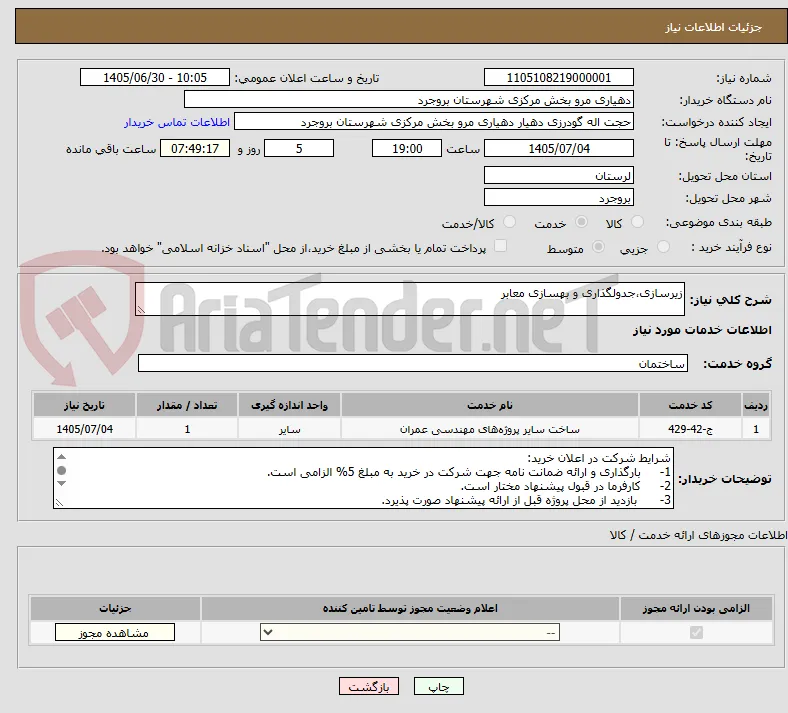The height and width of the screenshot is (713, 788).
Task: Click the request creator name field
Action: click(x=434, y=122)
